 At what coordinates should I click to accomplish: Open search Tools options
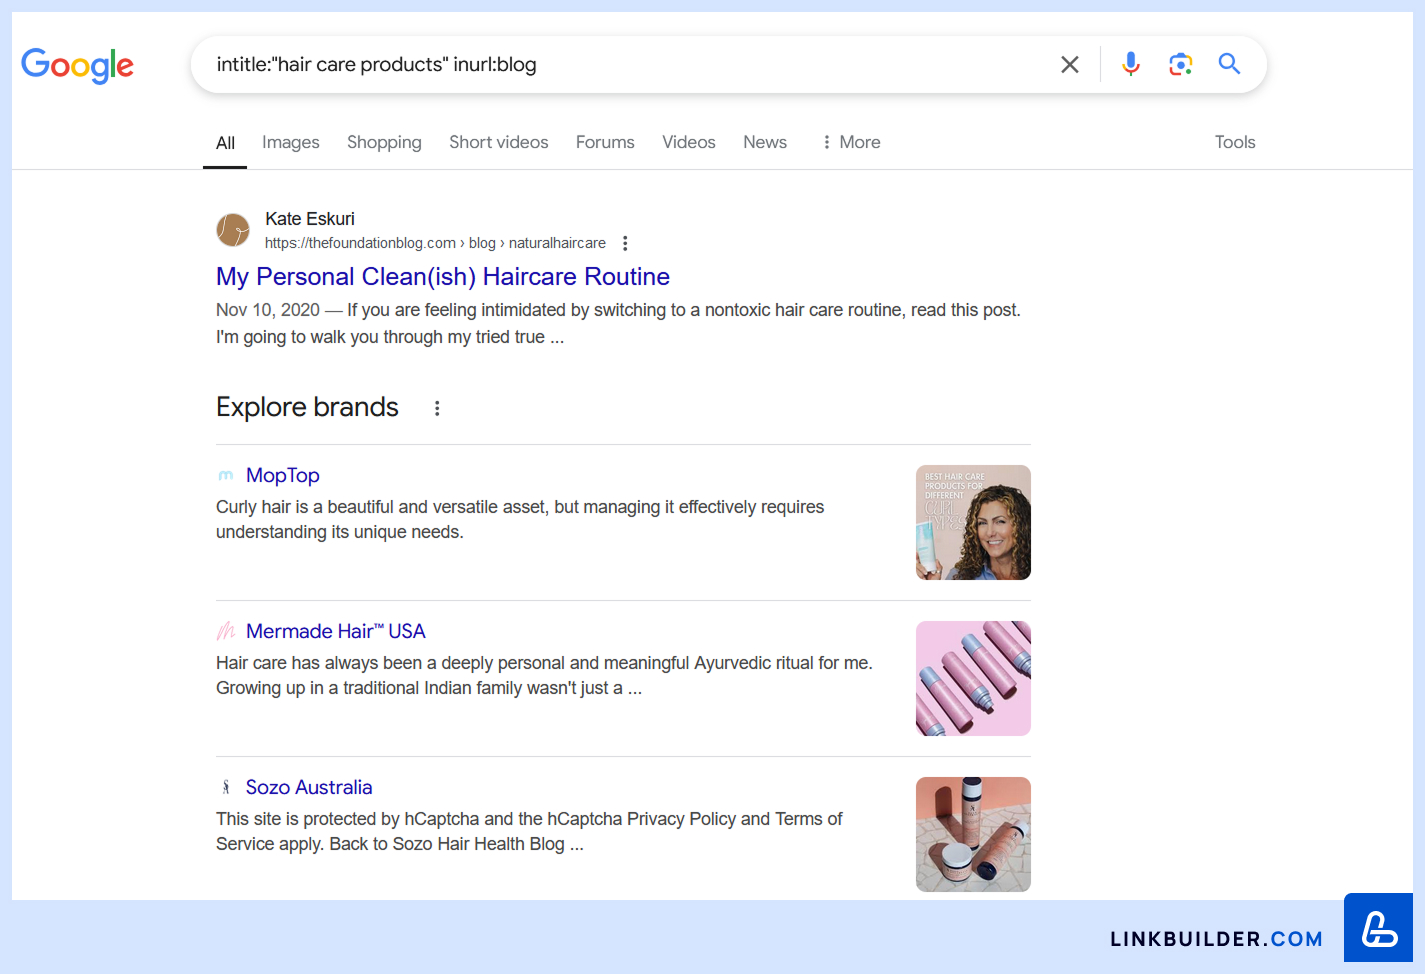pyautogui.click(x=1235, y=142)
